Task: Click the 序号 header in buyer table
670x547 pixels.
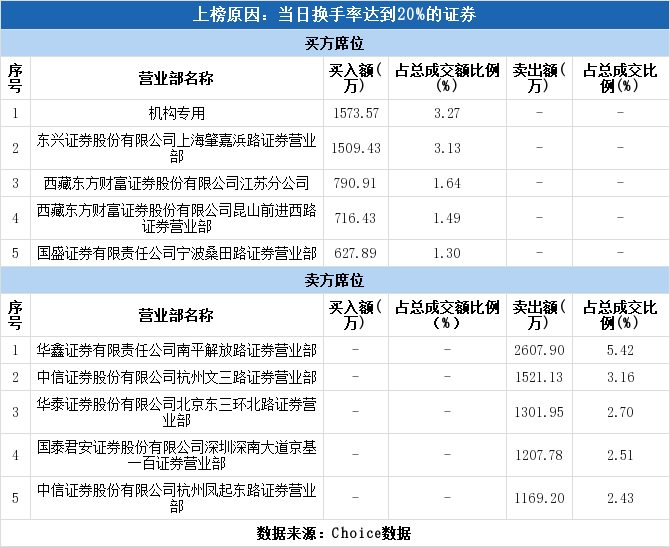Action: click(x=15, y=78)
